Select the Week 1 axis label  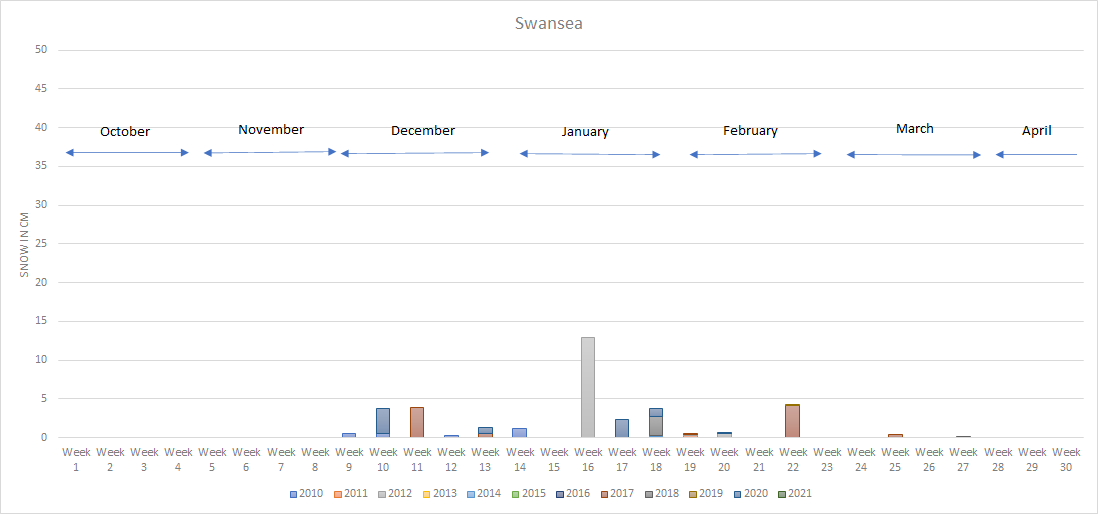pyautogui.click(x=76, y=459)
